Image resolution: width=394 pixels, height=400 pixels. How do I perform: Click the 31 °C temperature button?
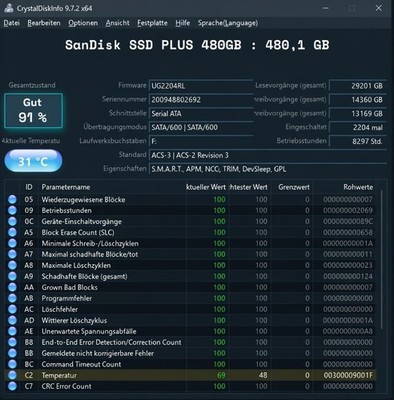pyautogui.click(x=33, y=161)
